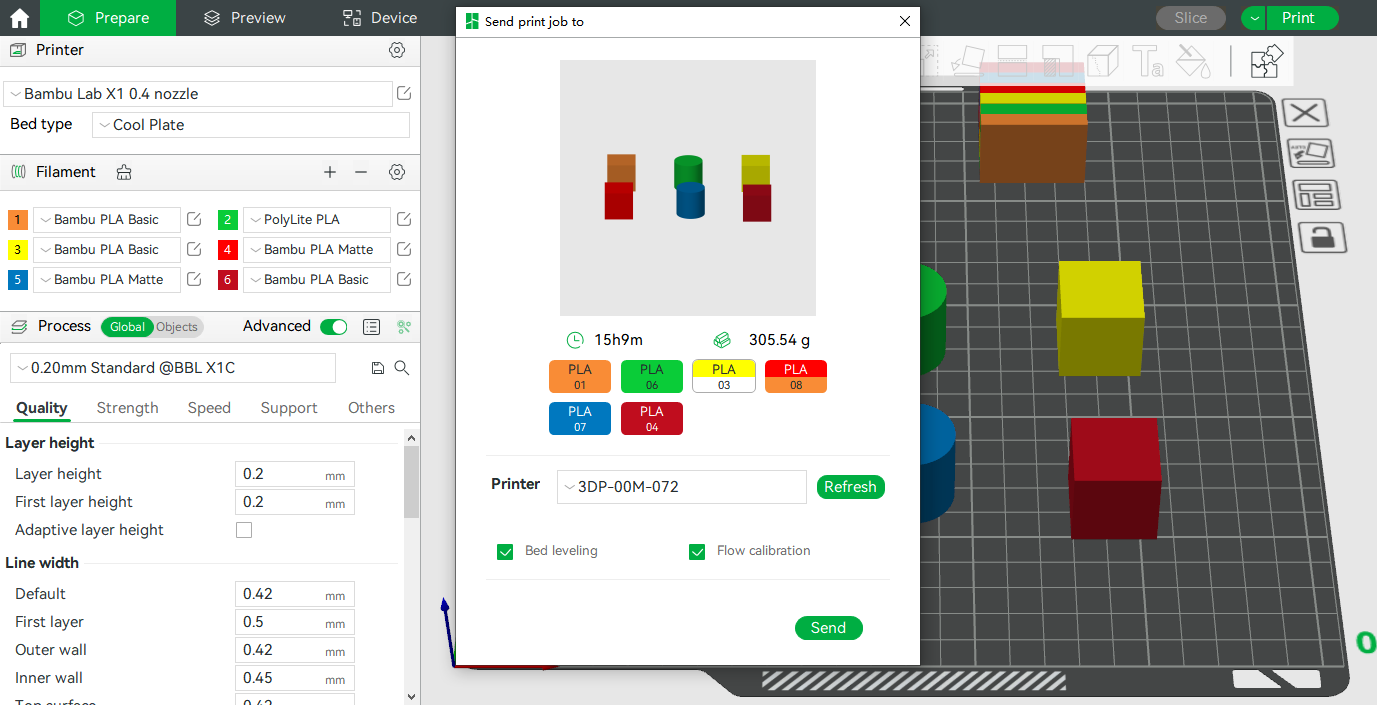Edit the Bambu Lab X1 printer preset
Screen dimensions: 1377x705
click(404, 93)
